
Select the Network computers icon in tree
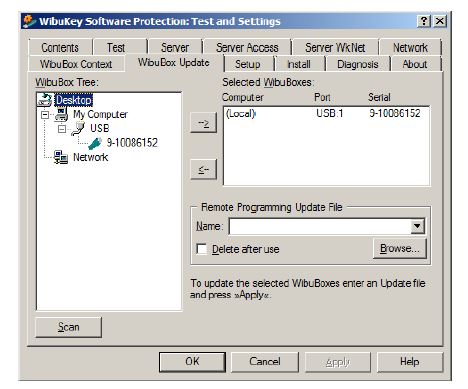coord(61,157)
